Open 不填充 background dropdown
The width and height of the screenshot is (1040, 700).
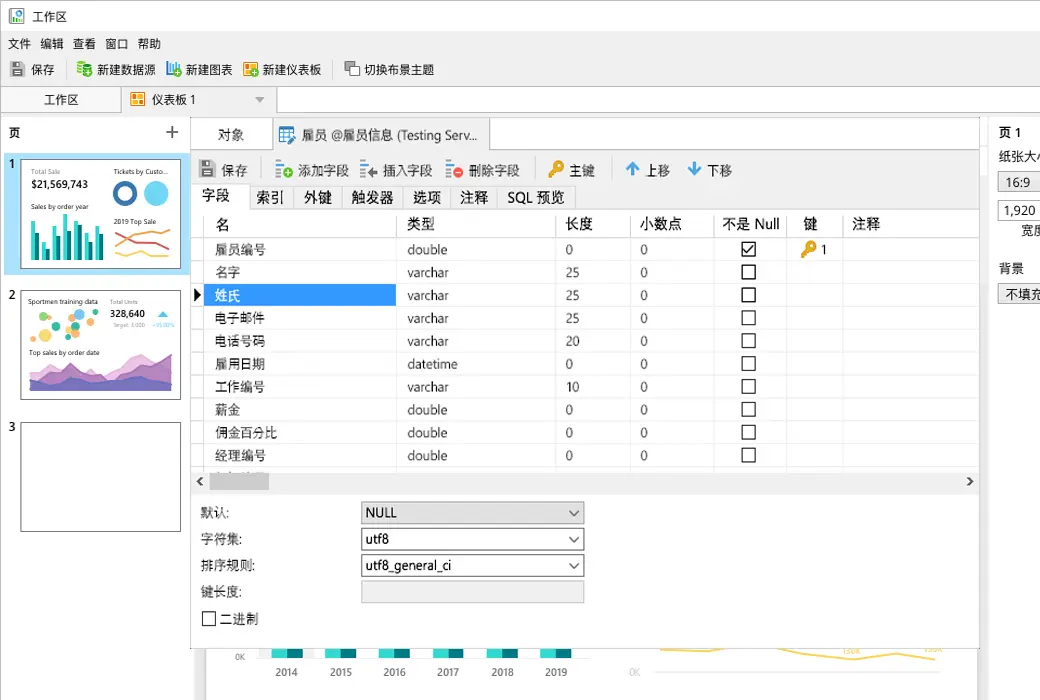click(1019, 294)
